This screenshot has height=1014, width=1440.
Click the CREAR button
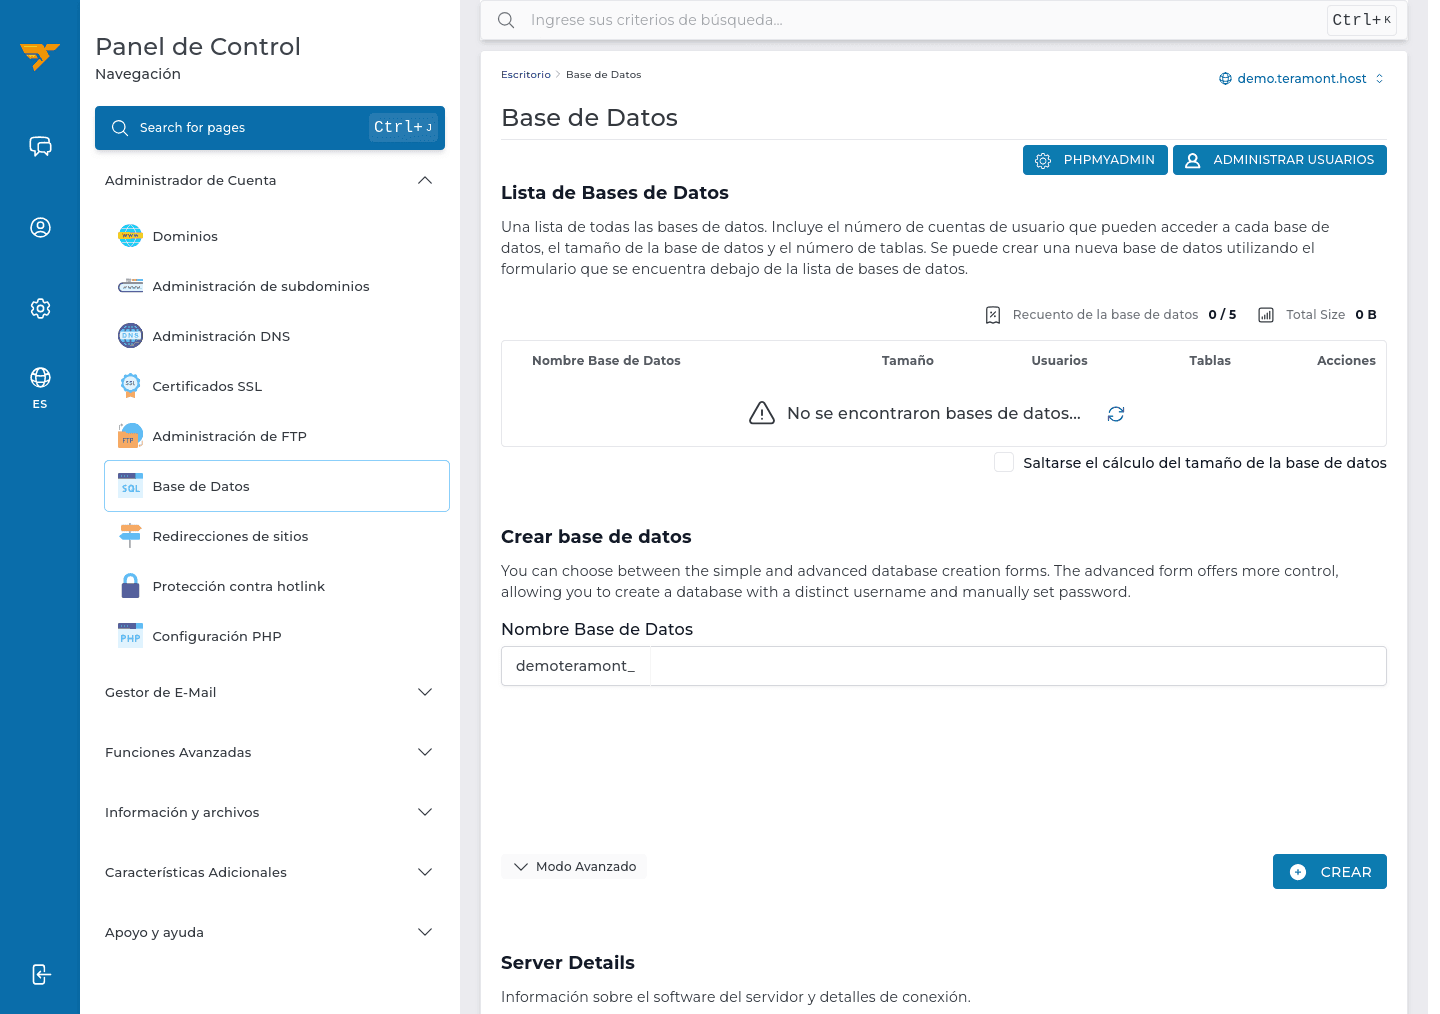pos(1330,872)
